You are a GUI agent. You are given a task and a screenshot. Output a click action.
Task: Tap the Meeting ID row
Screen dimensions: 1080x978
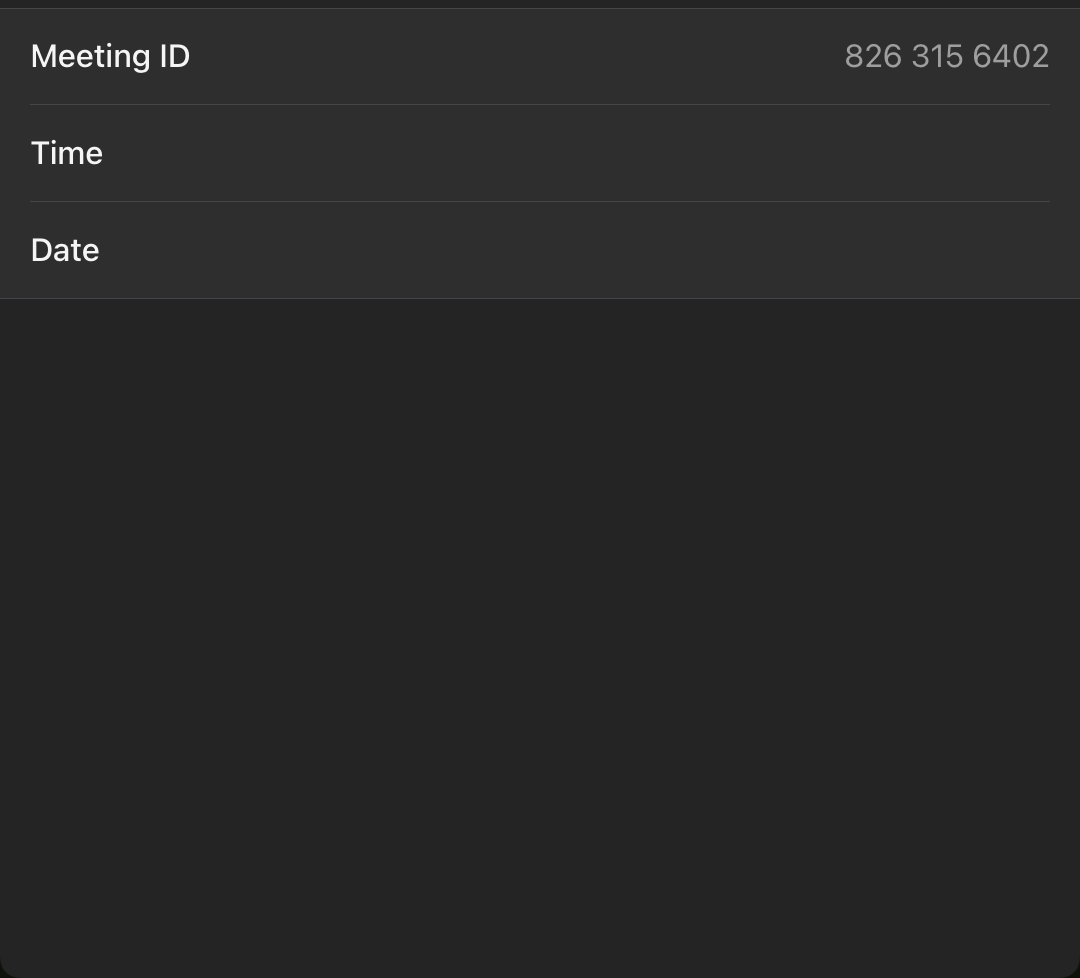pyautogui.click(x=540, y=56)
